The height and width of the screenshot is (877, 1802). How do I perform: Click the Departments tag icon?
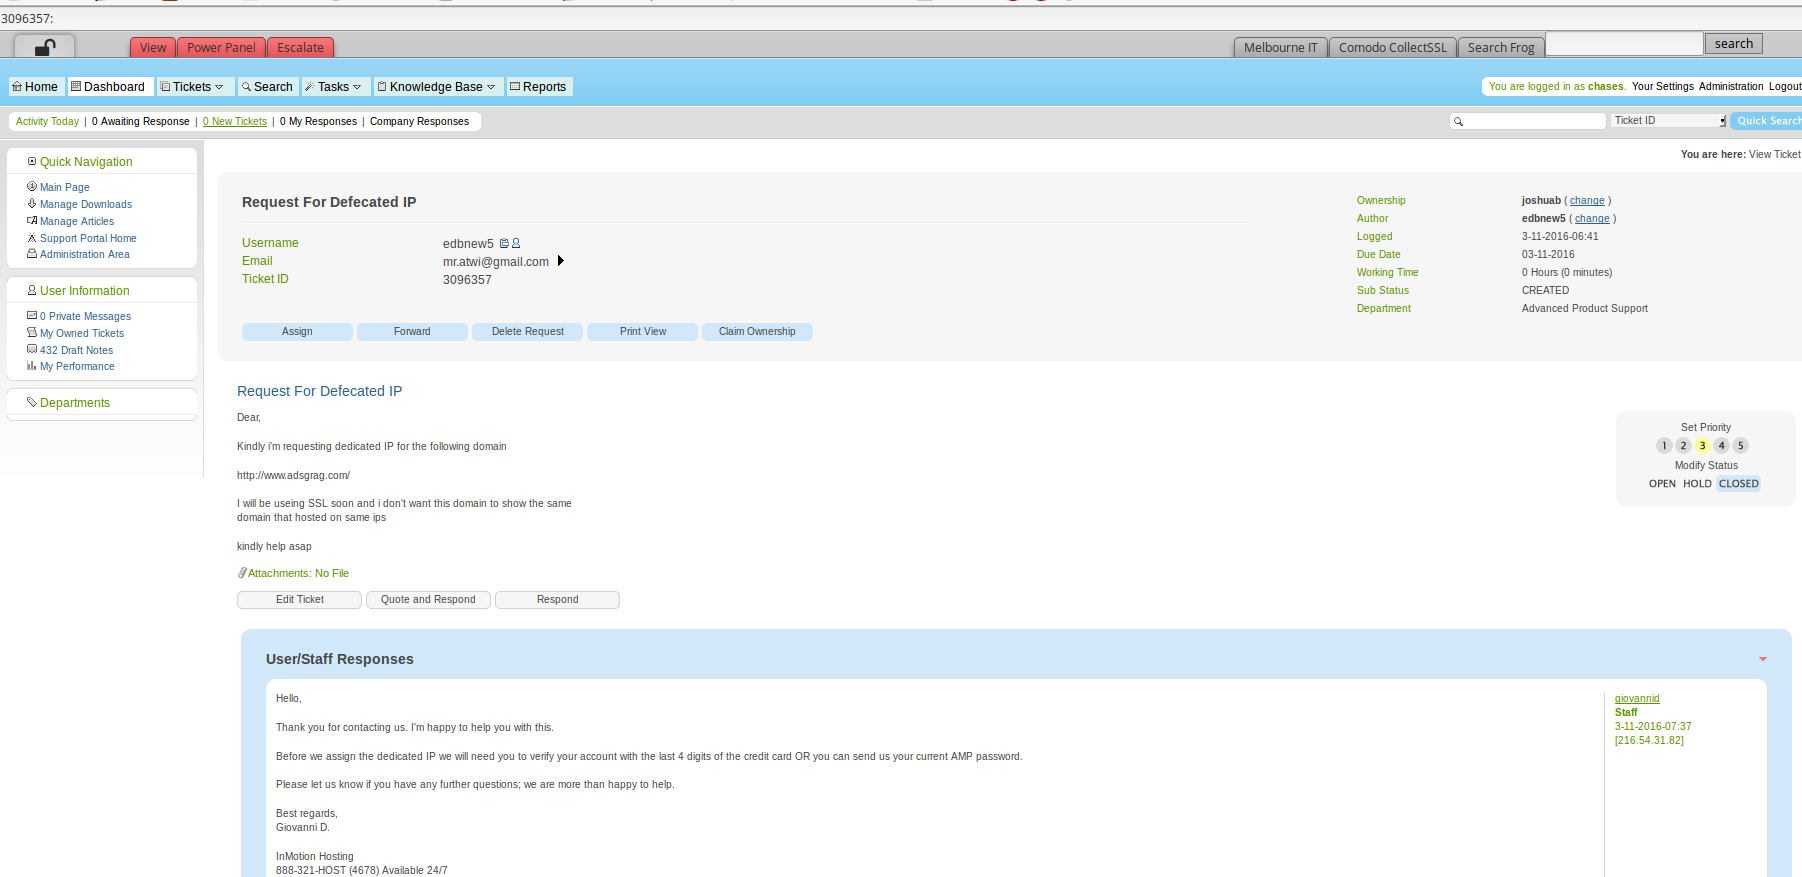[x=32, y=402]
